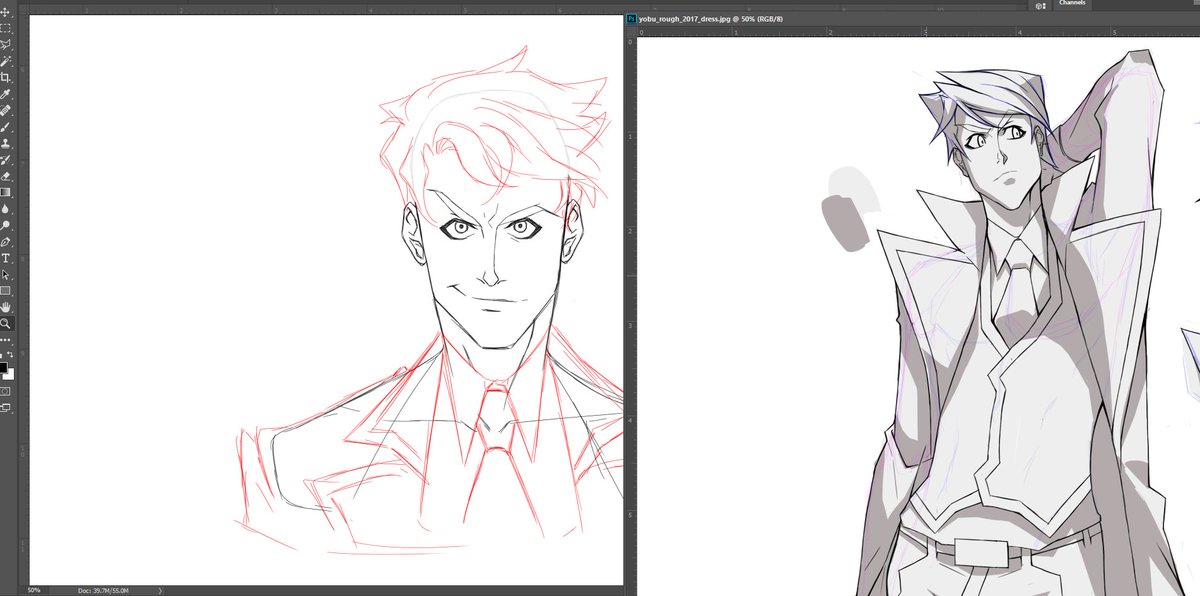Select the Eraser tool
Screen dimensions: 1200x596
click(8, 176)
